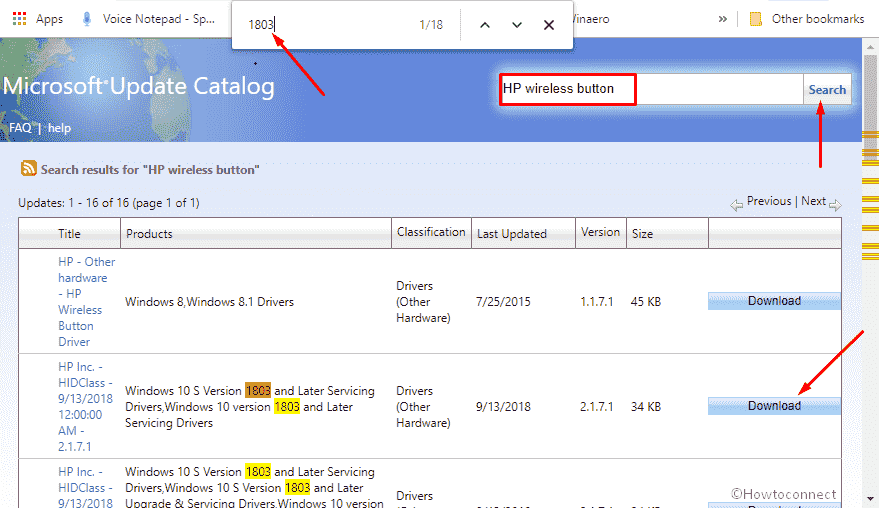The height and width of the screenshot is (508, 879).
Task: Click the RSS feed icon
Action: 29,168
